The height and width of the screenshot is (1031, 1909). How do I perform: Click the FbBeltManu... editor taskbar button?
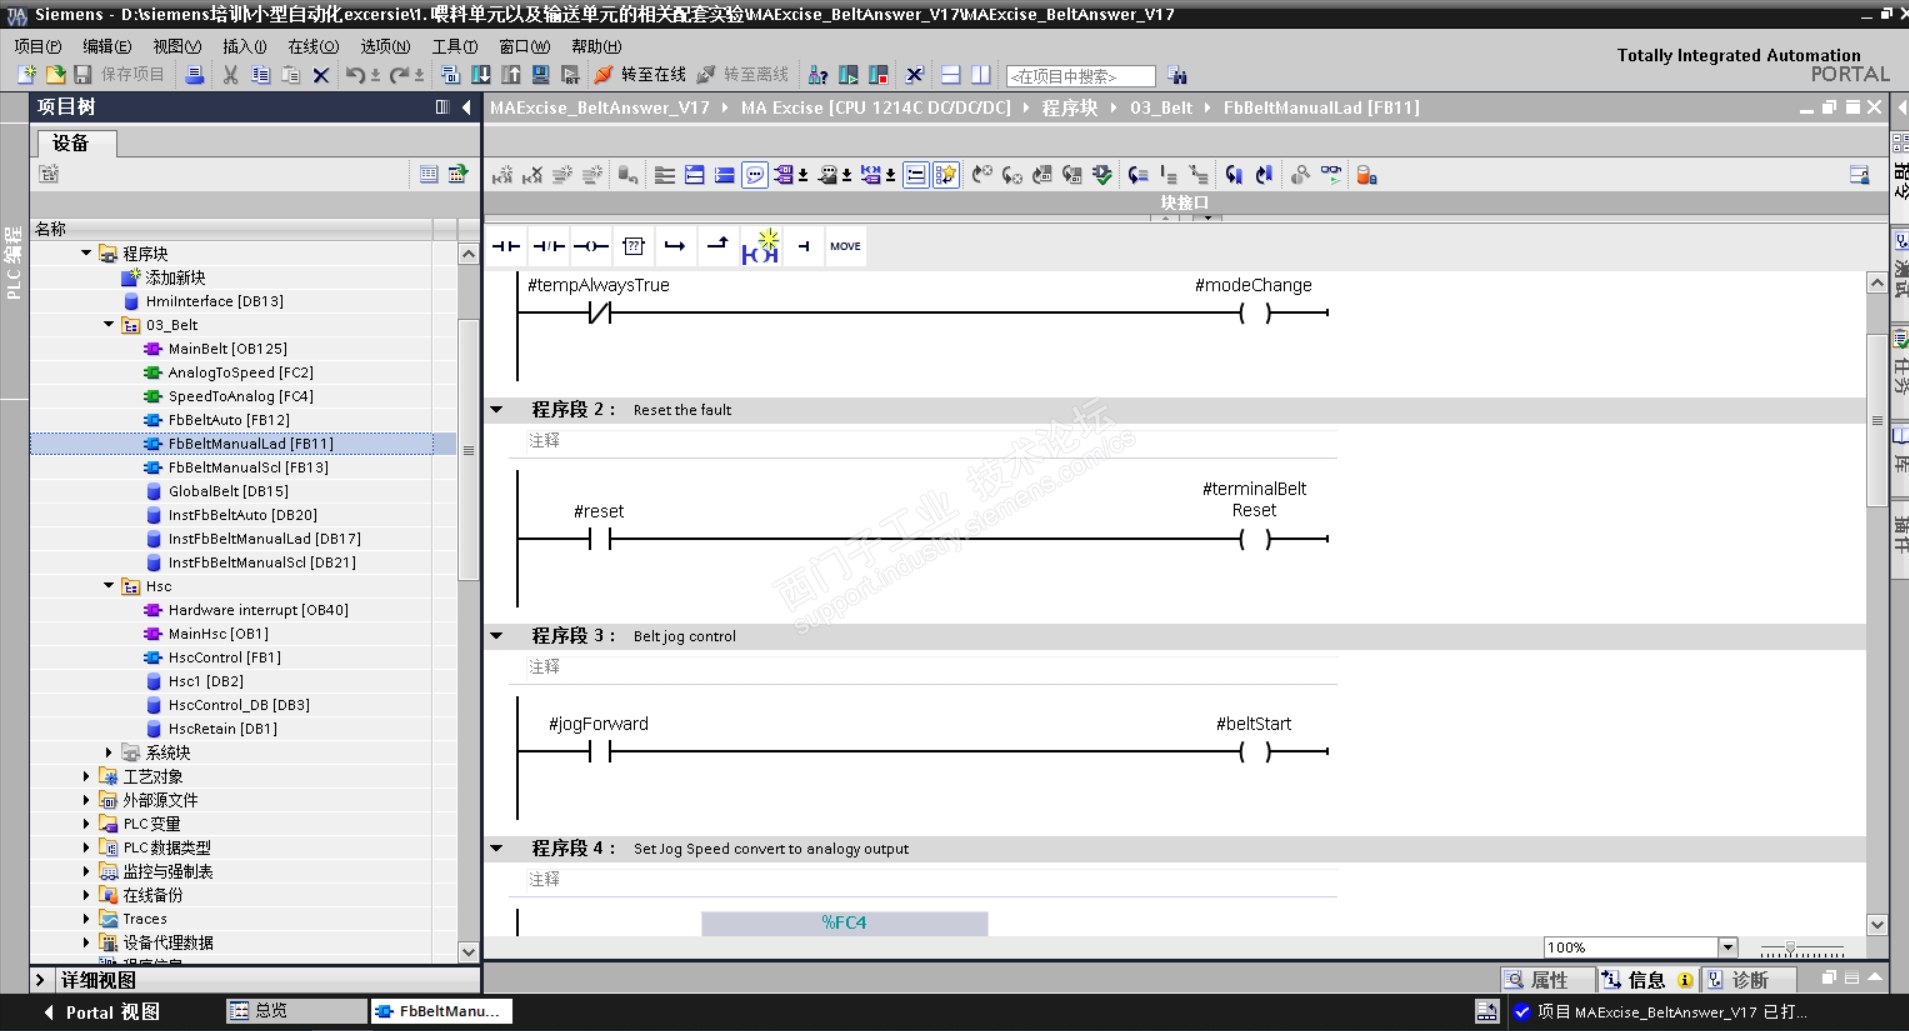(441, 1011)
